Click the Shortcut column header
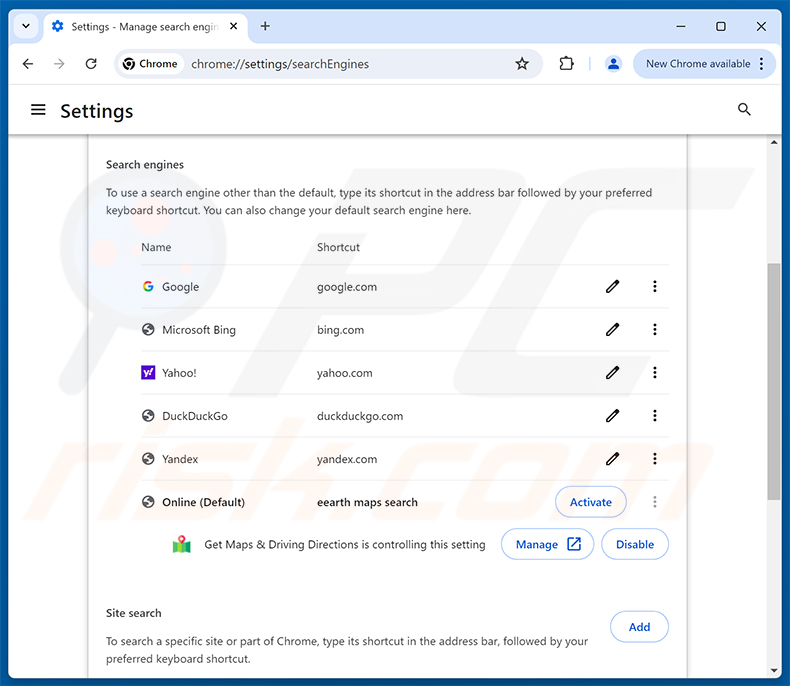Image resolution: width=790 pixels, height=686 pixels. coord(338,247)
